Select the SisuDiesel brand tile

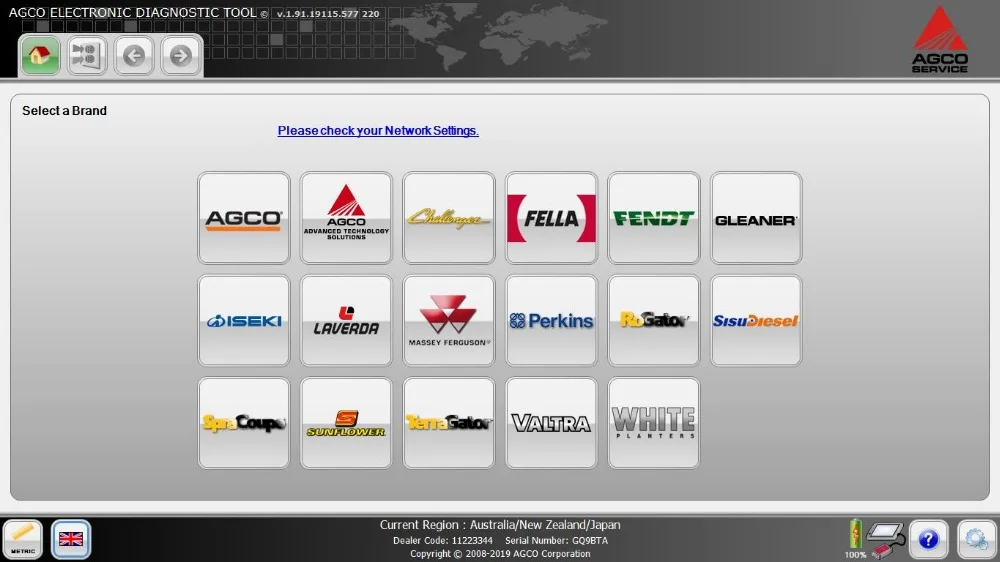[756, 321]
